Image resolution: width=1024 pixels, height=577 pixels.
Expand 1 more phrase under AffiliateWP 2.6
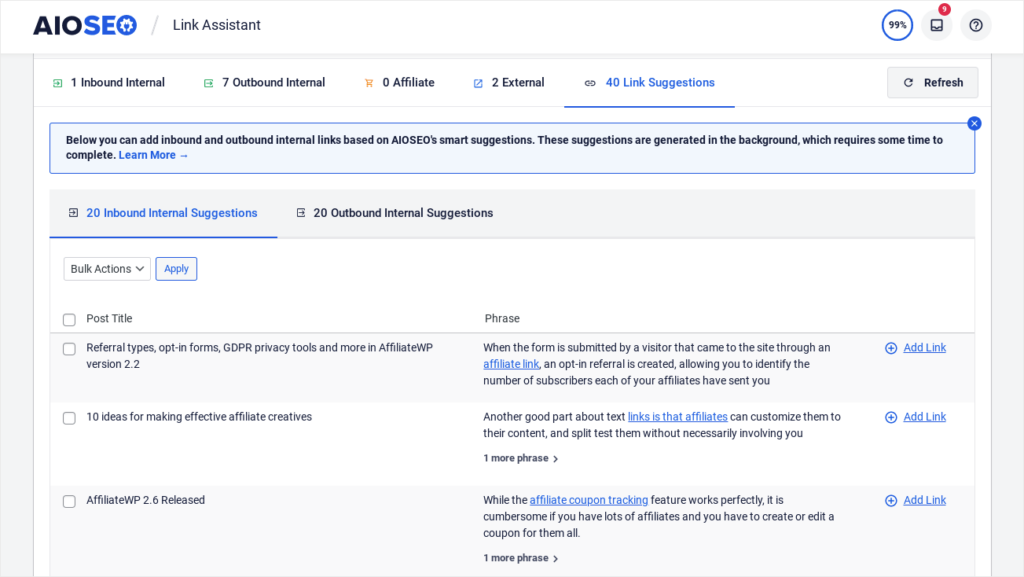point(520,558)
